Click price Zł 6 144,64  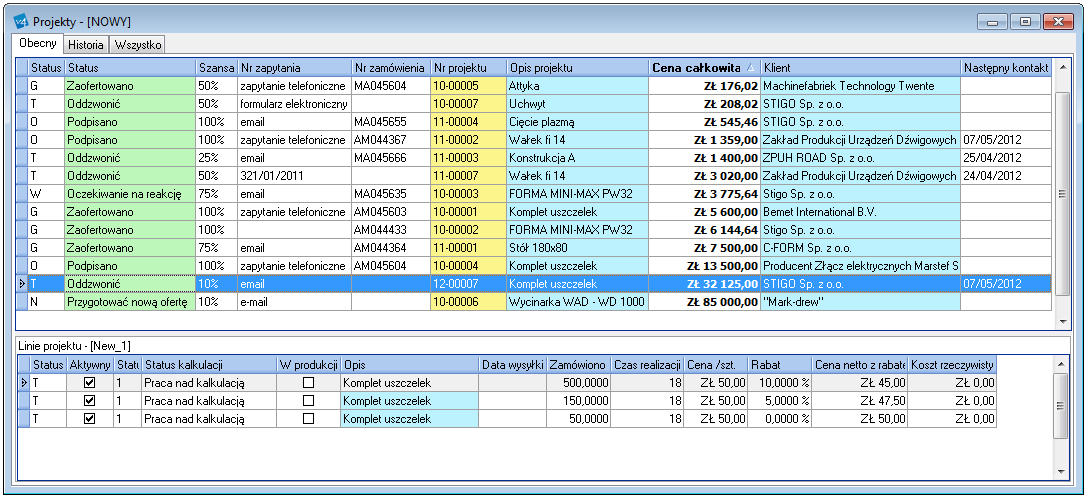click(x=704, y=230)
